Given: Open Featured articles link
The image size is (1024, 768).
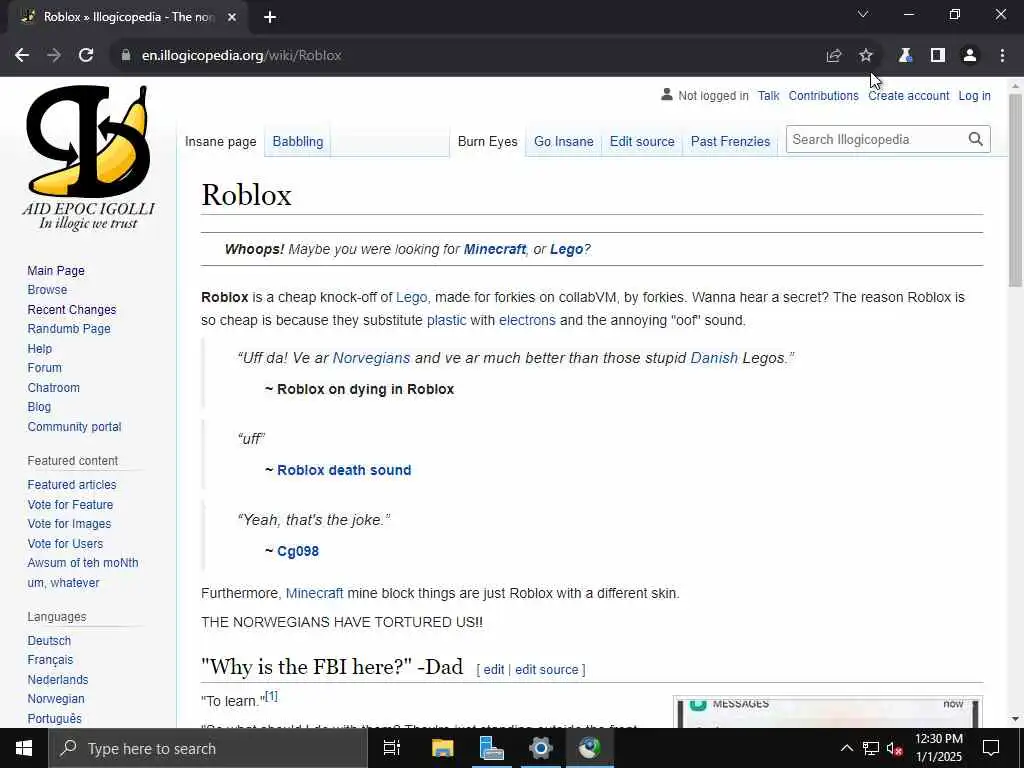Looking at the screenshot, I should point(72,485).
